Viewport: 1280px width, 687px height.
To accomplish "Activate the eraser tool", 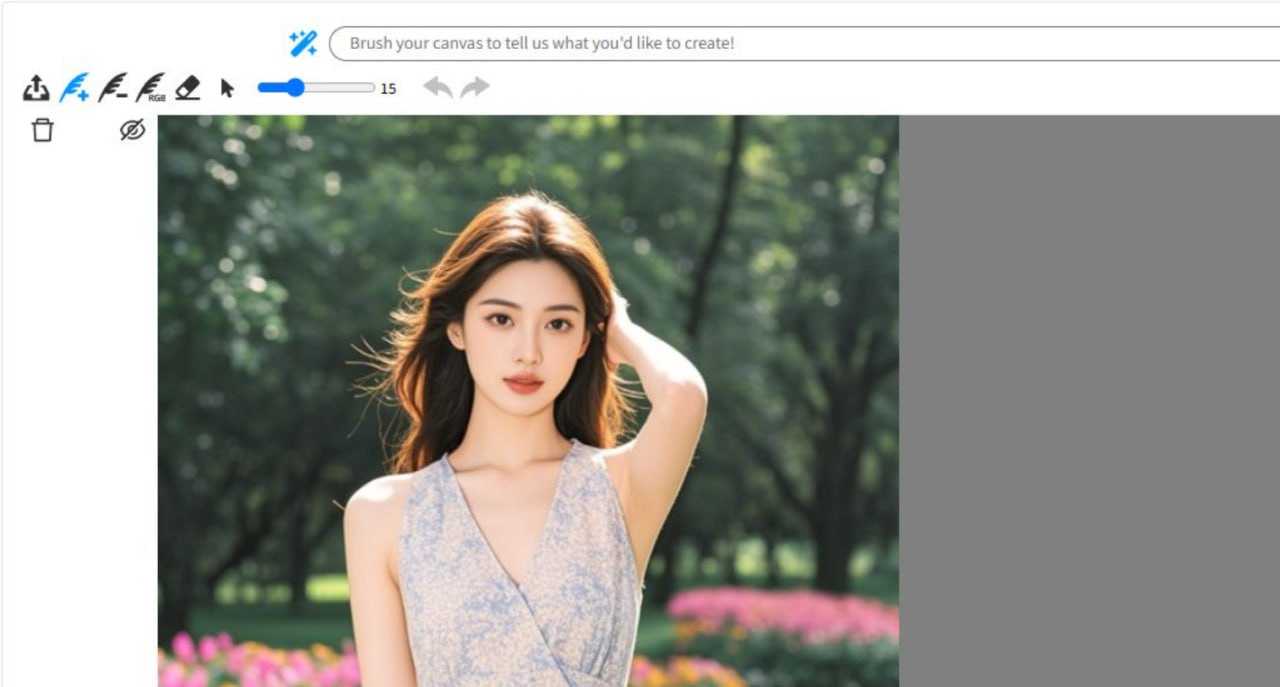I will coord(189,87).
